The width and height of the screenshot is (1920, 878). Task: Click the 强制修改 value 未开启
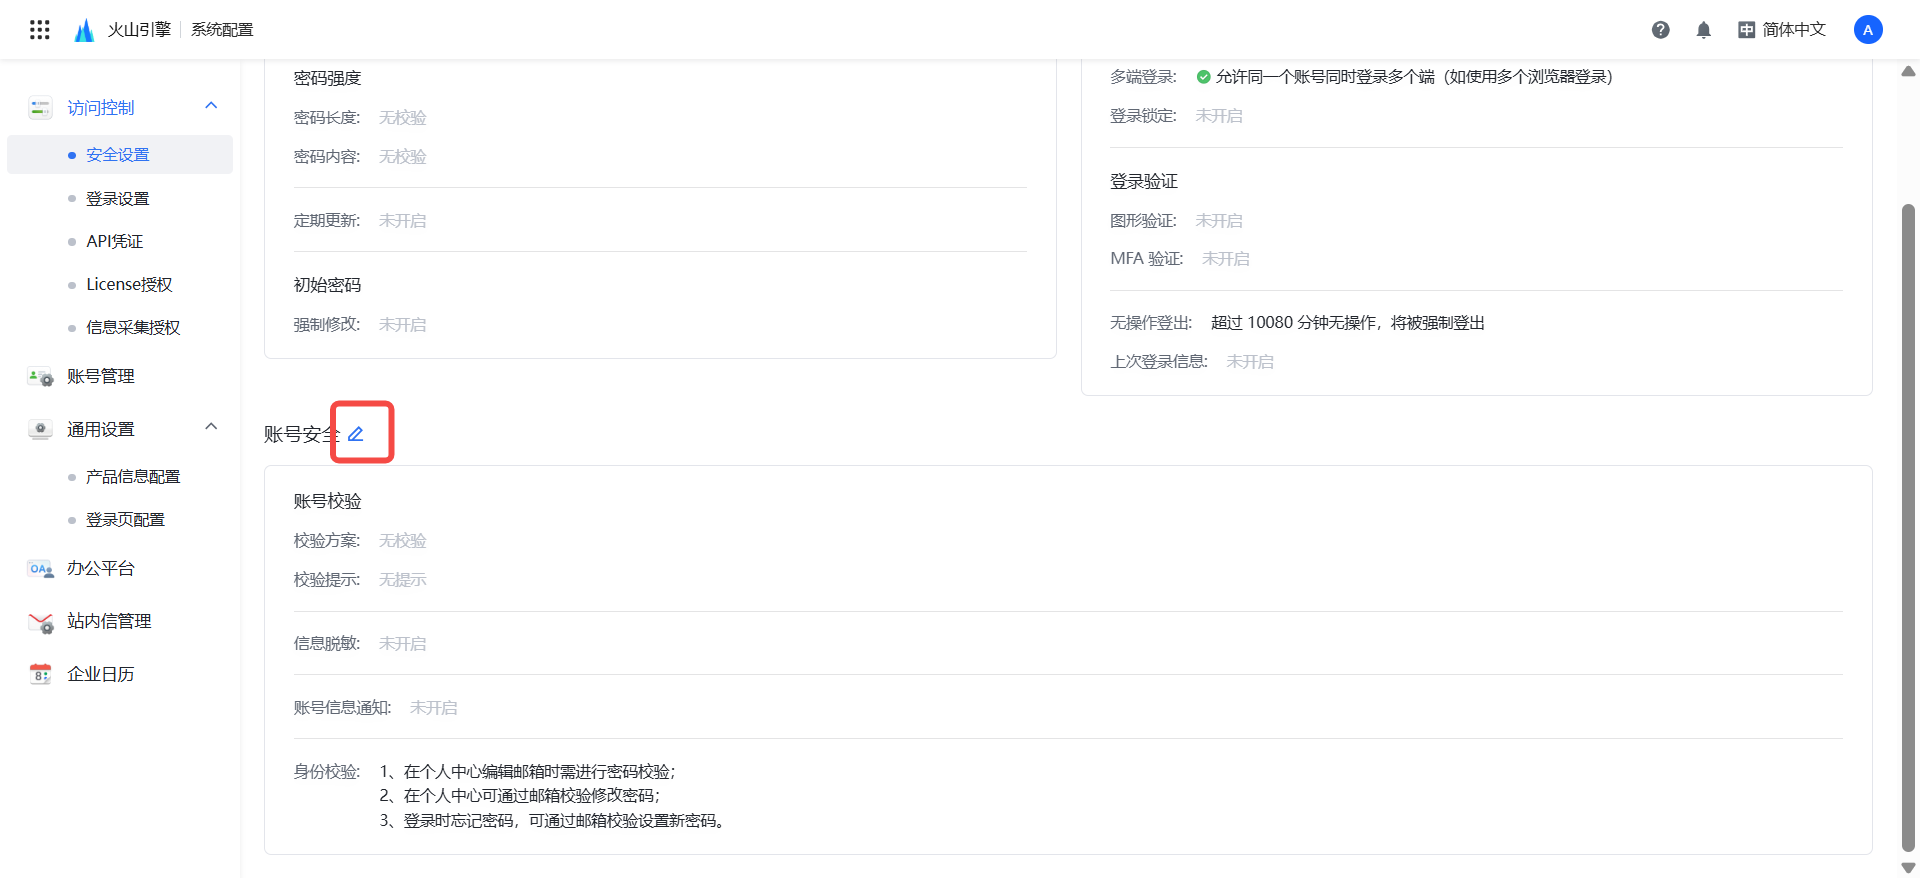click(x=403, y=325)
